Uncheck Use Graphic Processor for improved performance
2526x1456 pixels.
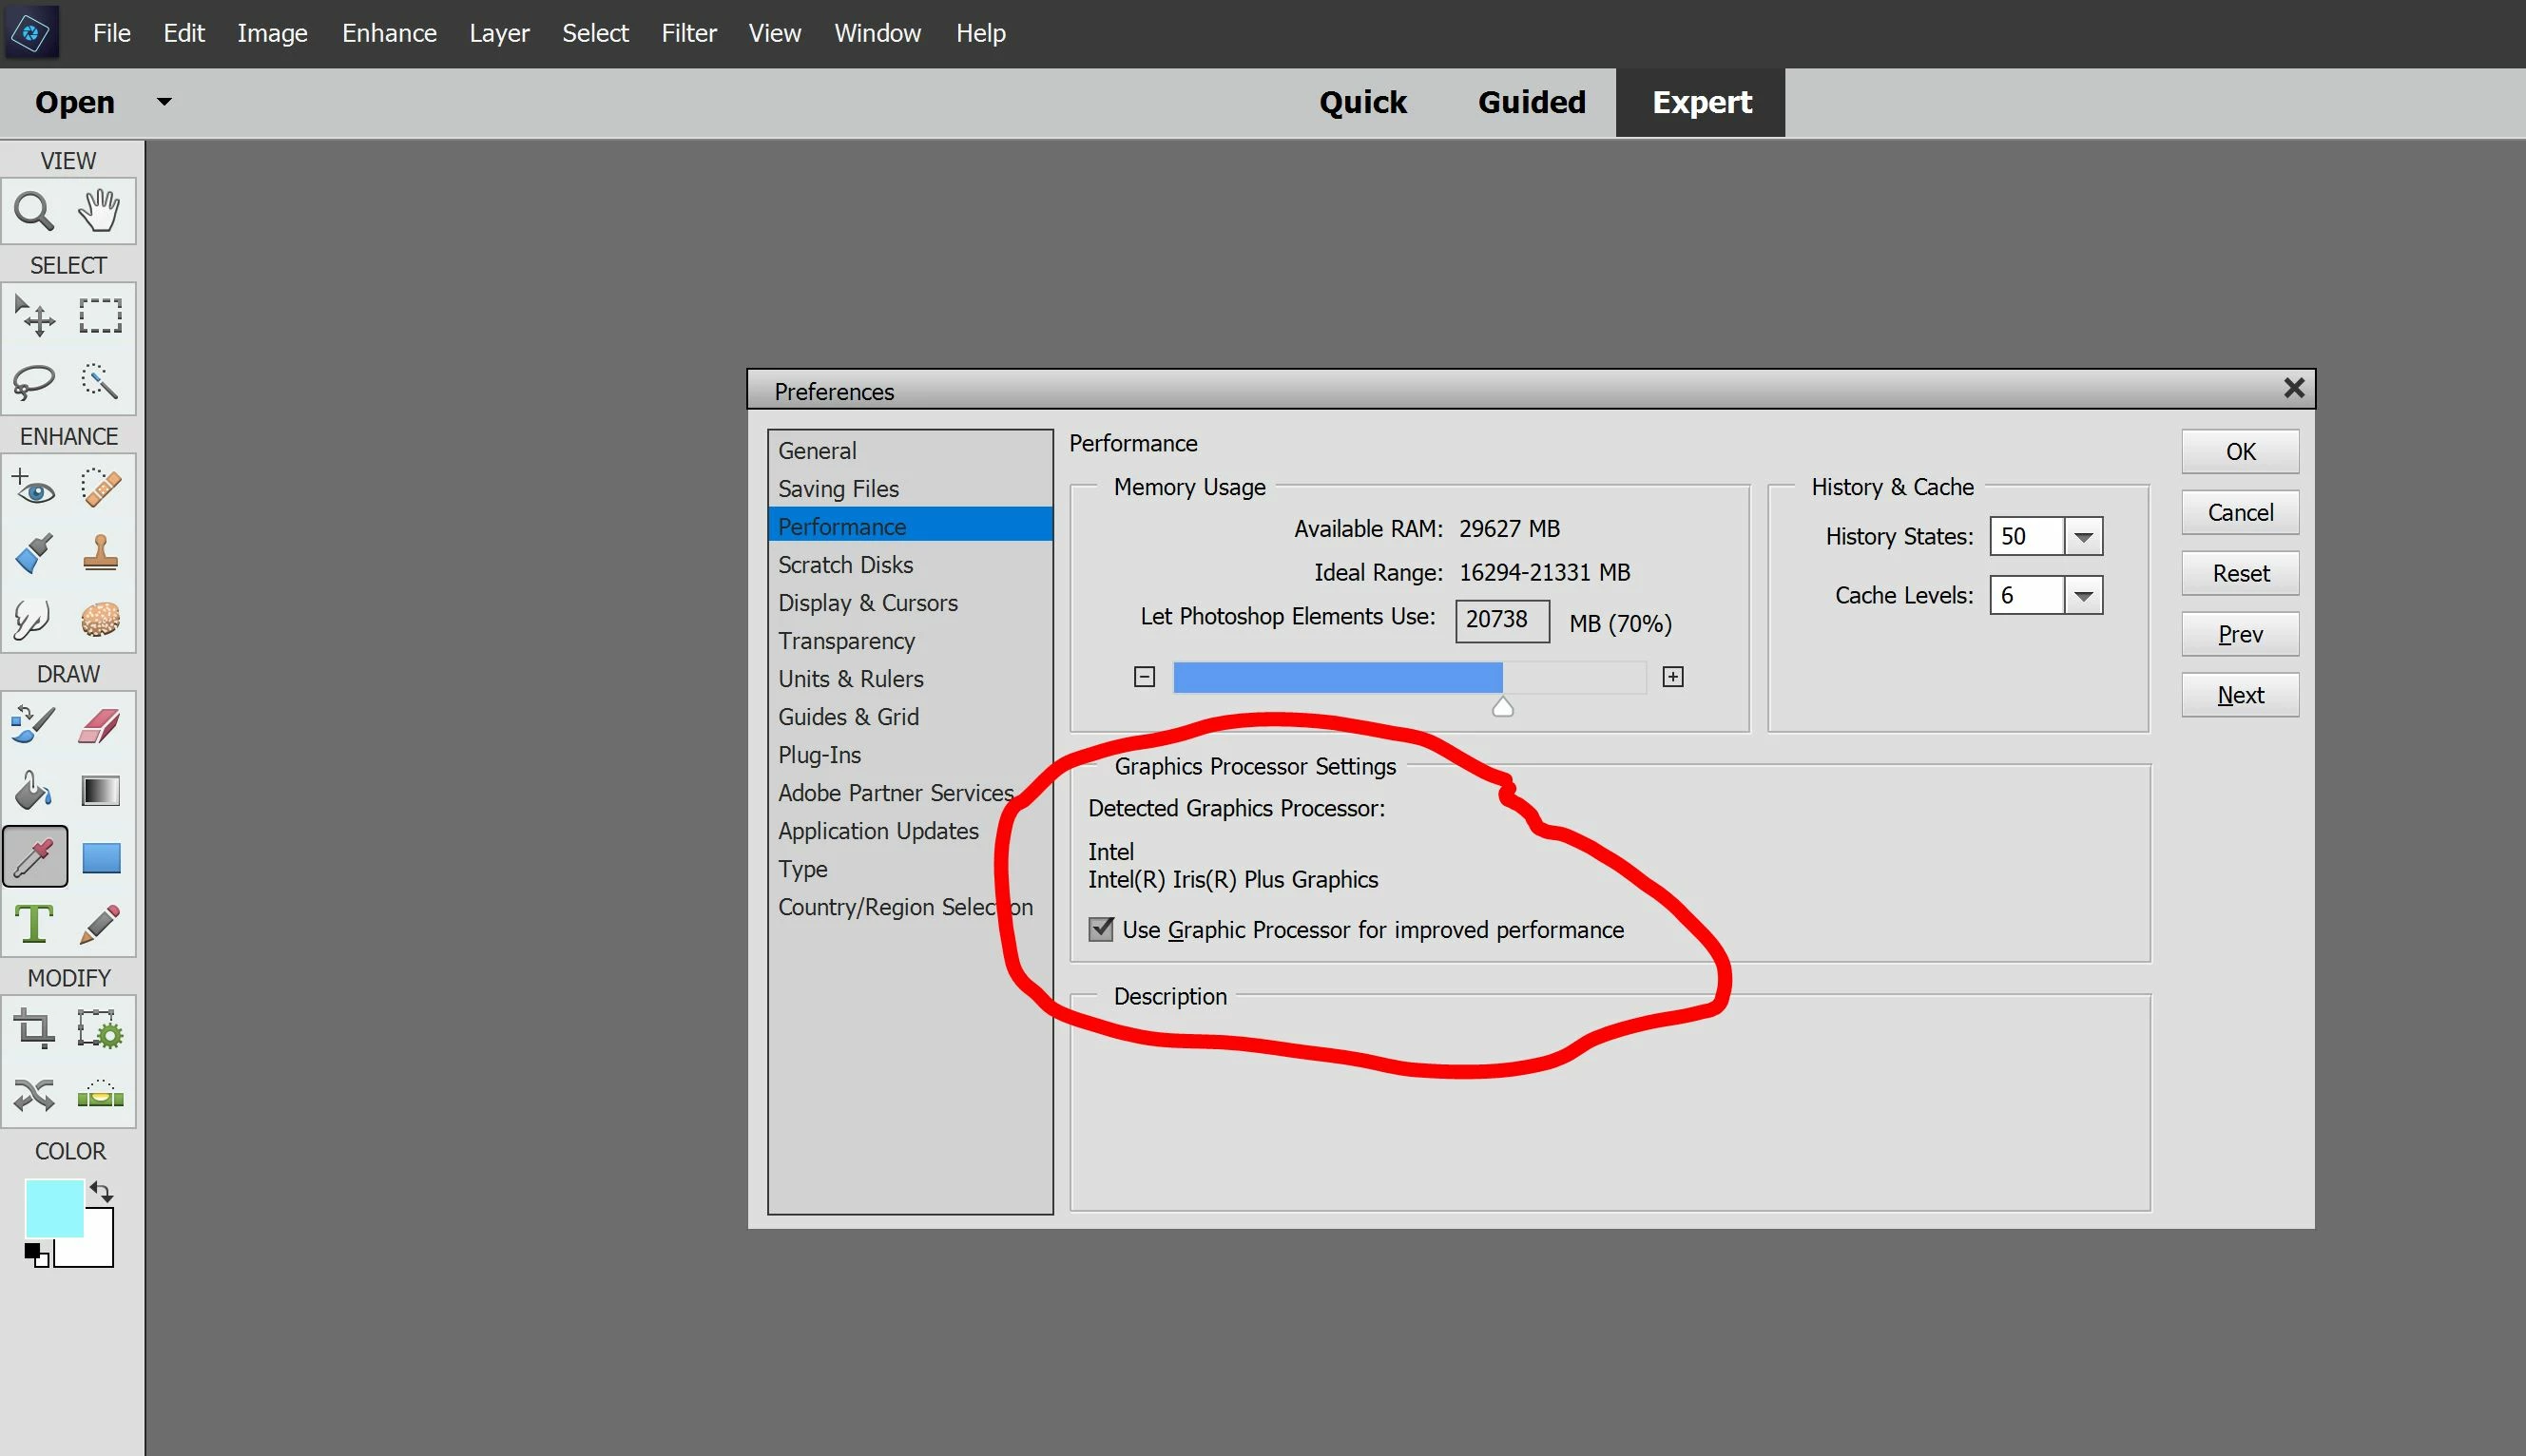pos(1101,929)
